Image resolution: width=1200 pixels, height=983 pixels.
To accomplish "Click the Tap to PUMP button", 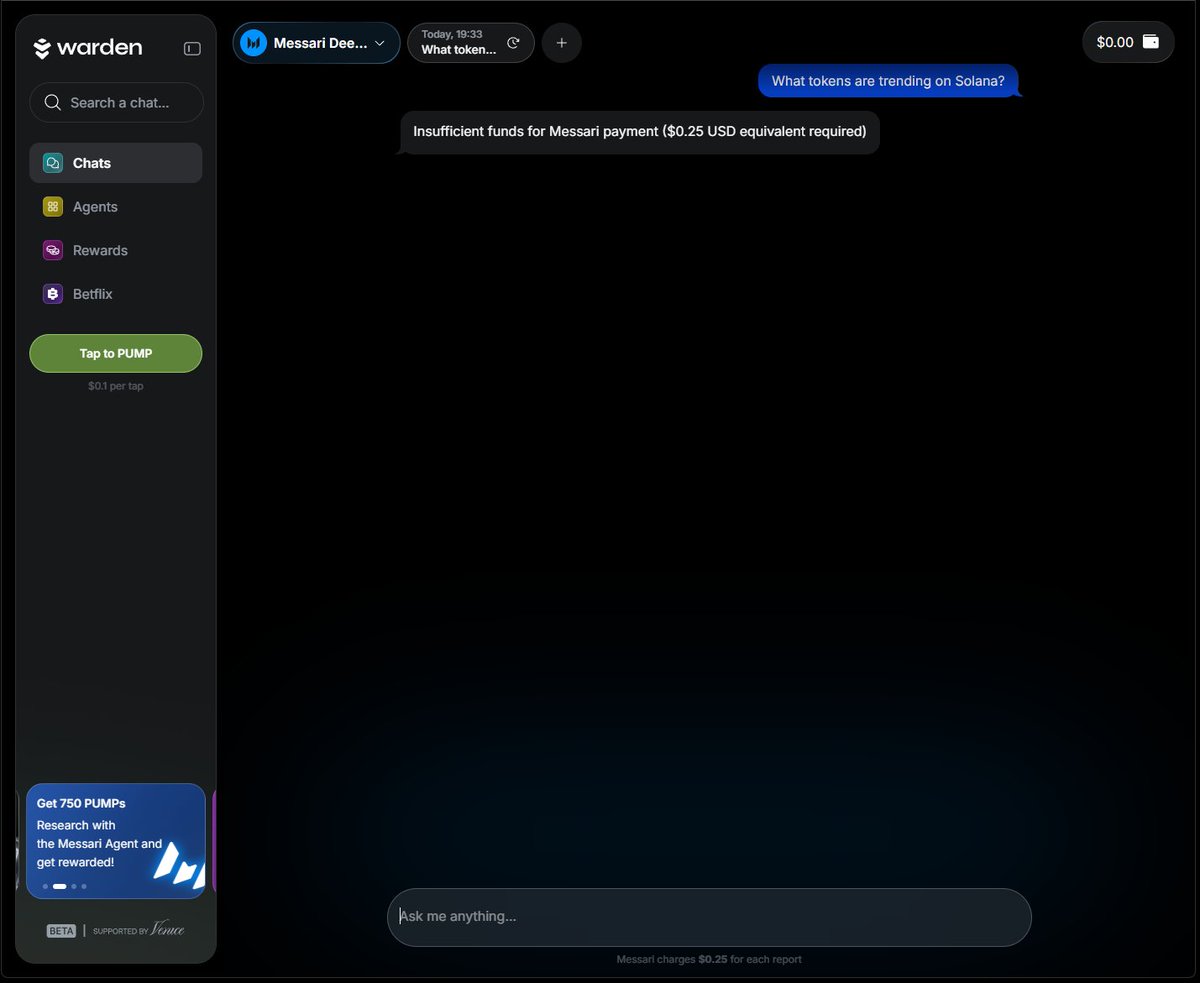I will tap(116, 353).
